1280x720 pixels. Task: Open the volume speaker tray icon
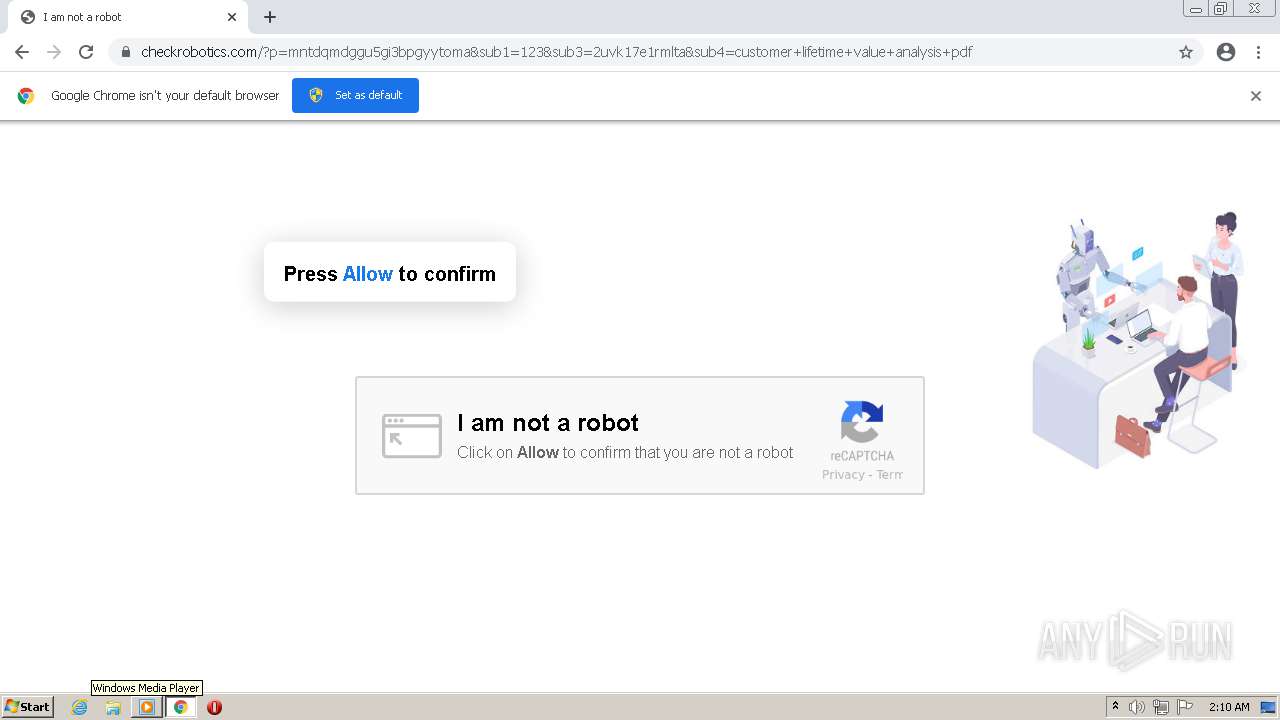pyautogui.click(x=1137, y=707)
